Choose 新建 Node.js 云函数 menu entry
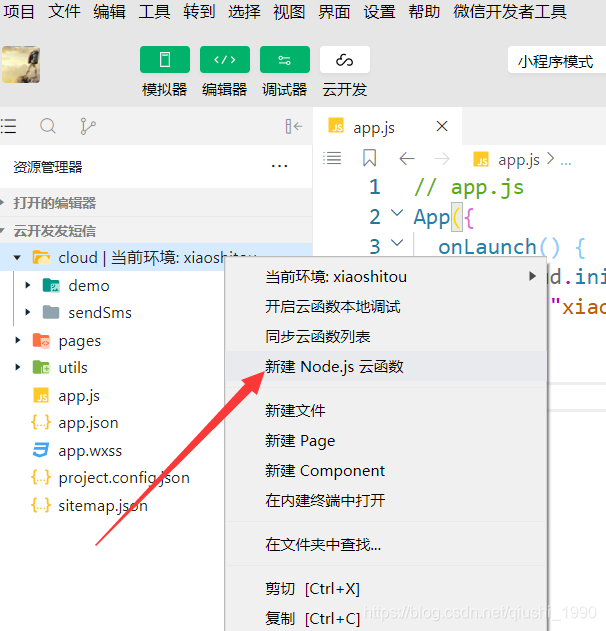 [385, 366]
